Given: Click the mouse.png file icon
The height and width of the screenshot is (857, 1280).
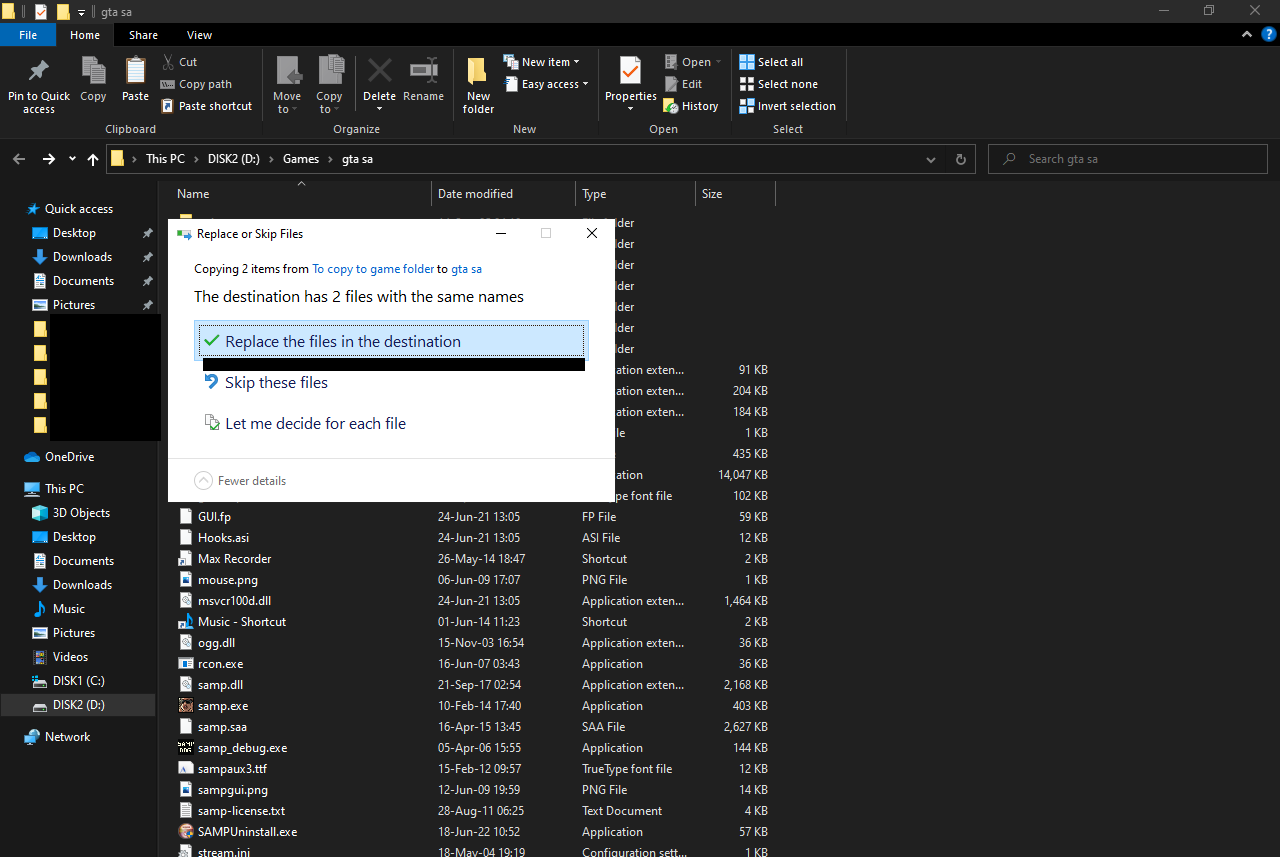Looking at the screenshot, I should click(x=186, y=580).
